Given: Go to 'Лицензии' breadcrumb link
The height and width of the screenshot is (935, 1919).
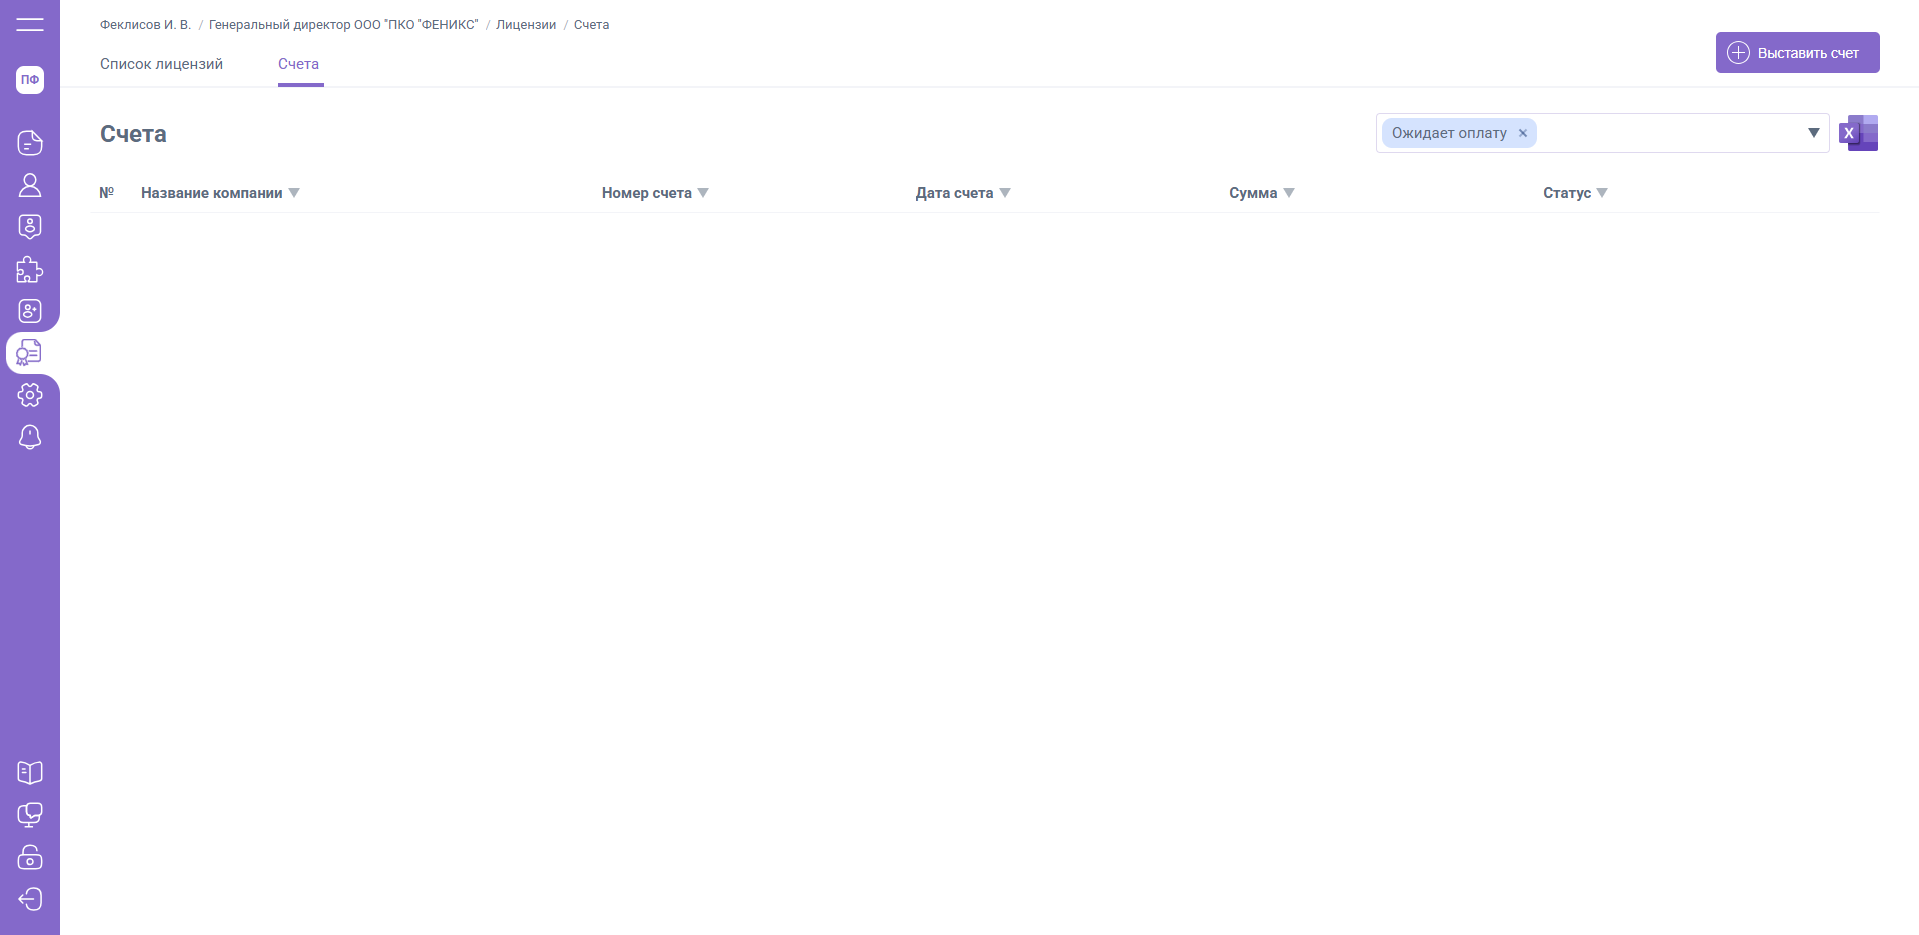Looking at the screenshot, I should (526, 25).
